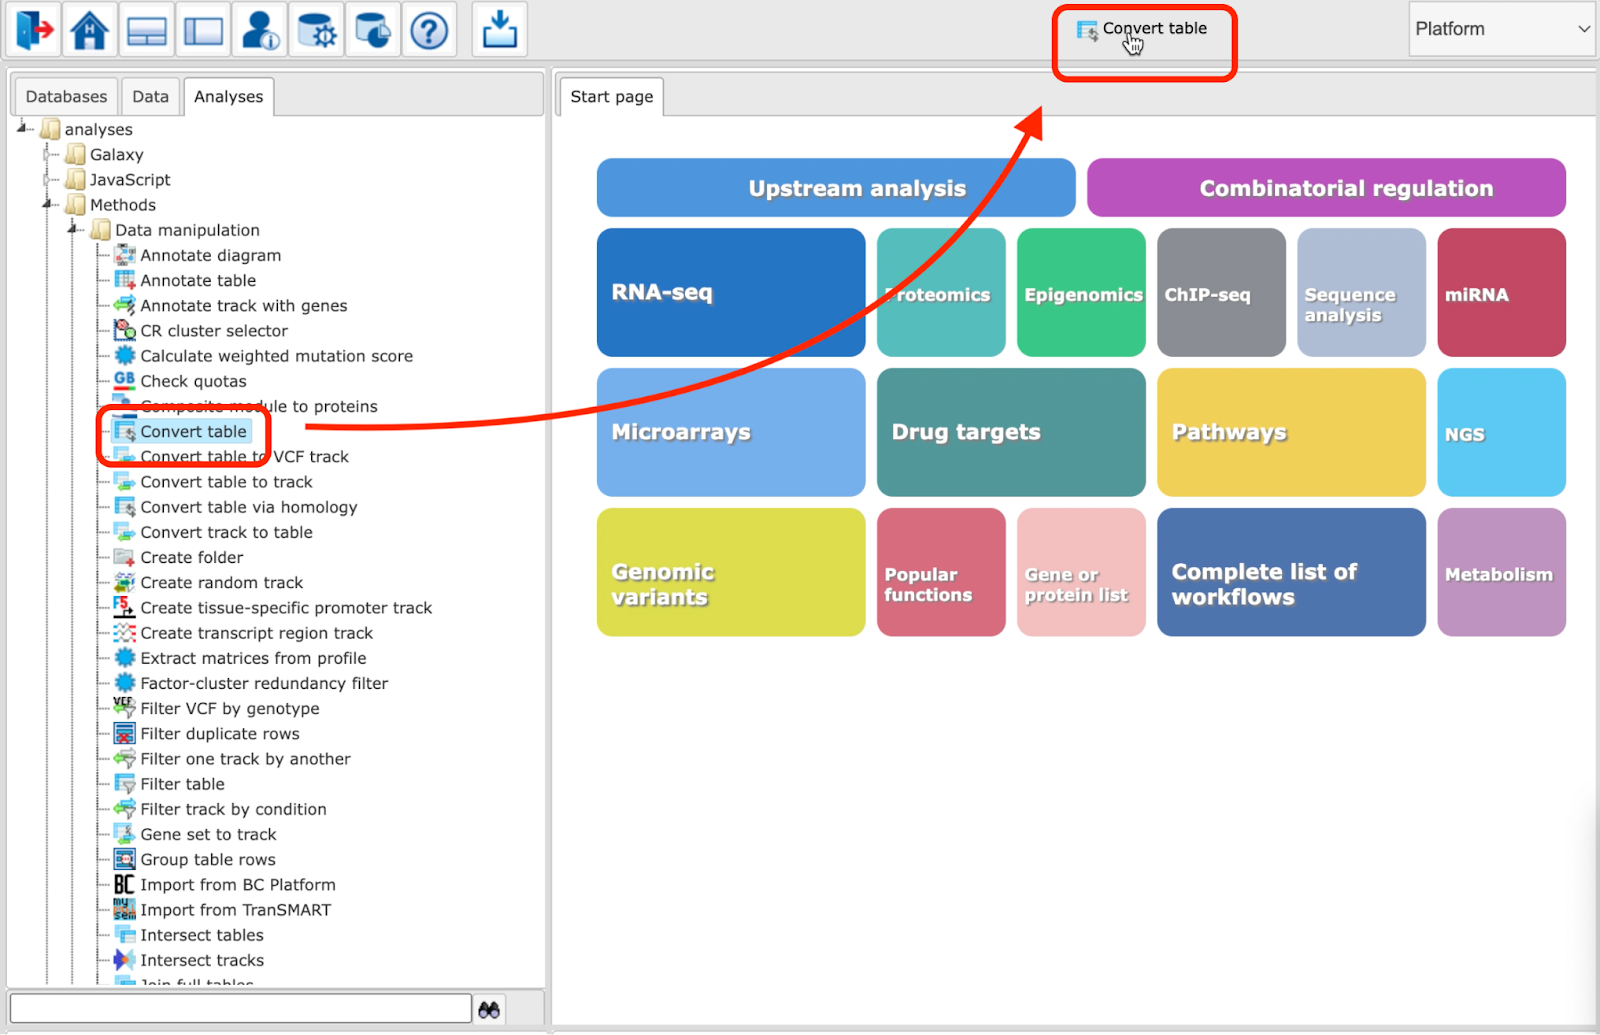Screen dimensions: 1600x1035
Task: Open the RNA-seq workflow tile
Action: 731,292
